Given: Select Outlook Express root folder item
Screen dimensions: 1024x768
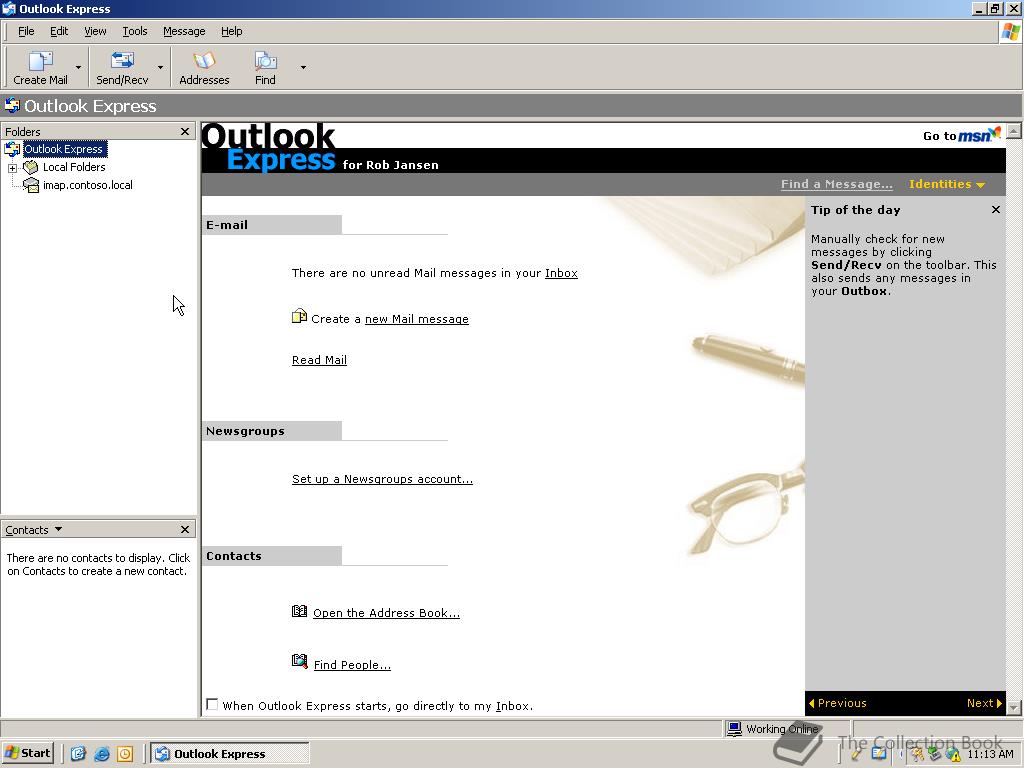Looking at the screenshot, I should click(x=63, y=149).
